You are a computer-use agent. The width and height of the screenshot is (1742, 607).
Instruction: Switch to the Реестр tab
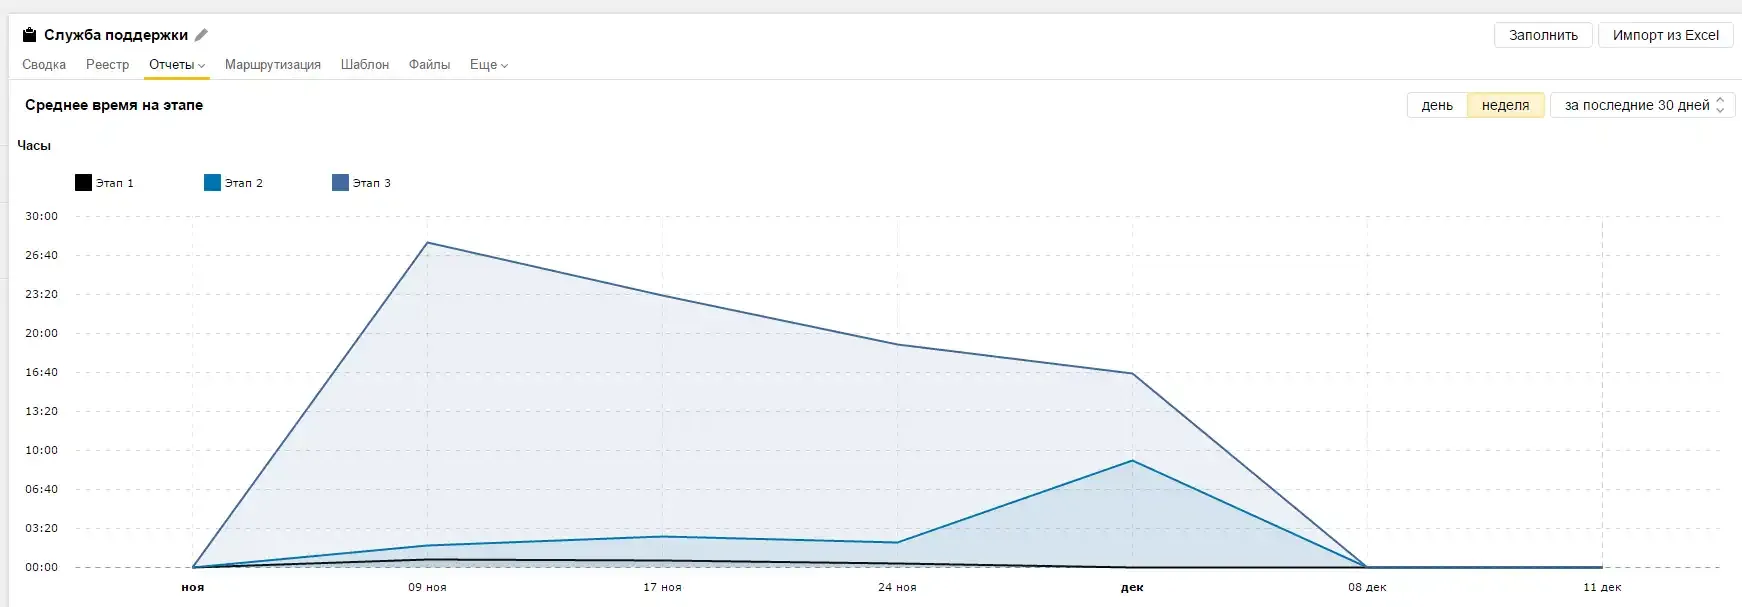coord(107,65)
